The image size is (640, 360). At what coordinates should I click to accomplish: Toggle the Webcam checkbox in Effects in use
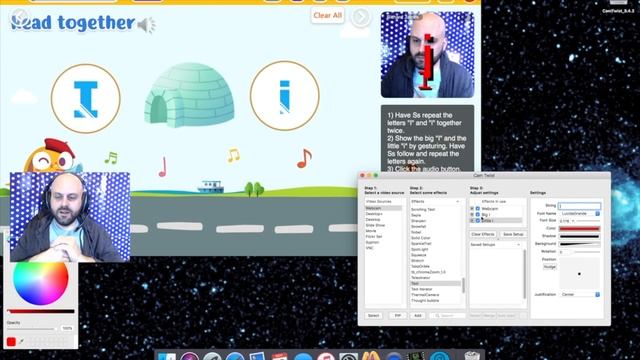478,209
